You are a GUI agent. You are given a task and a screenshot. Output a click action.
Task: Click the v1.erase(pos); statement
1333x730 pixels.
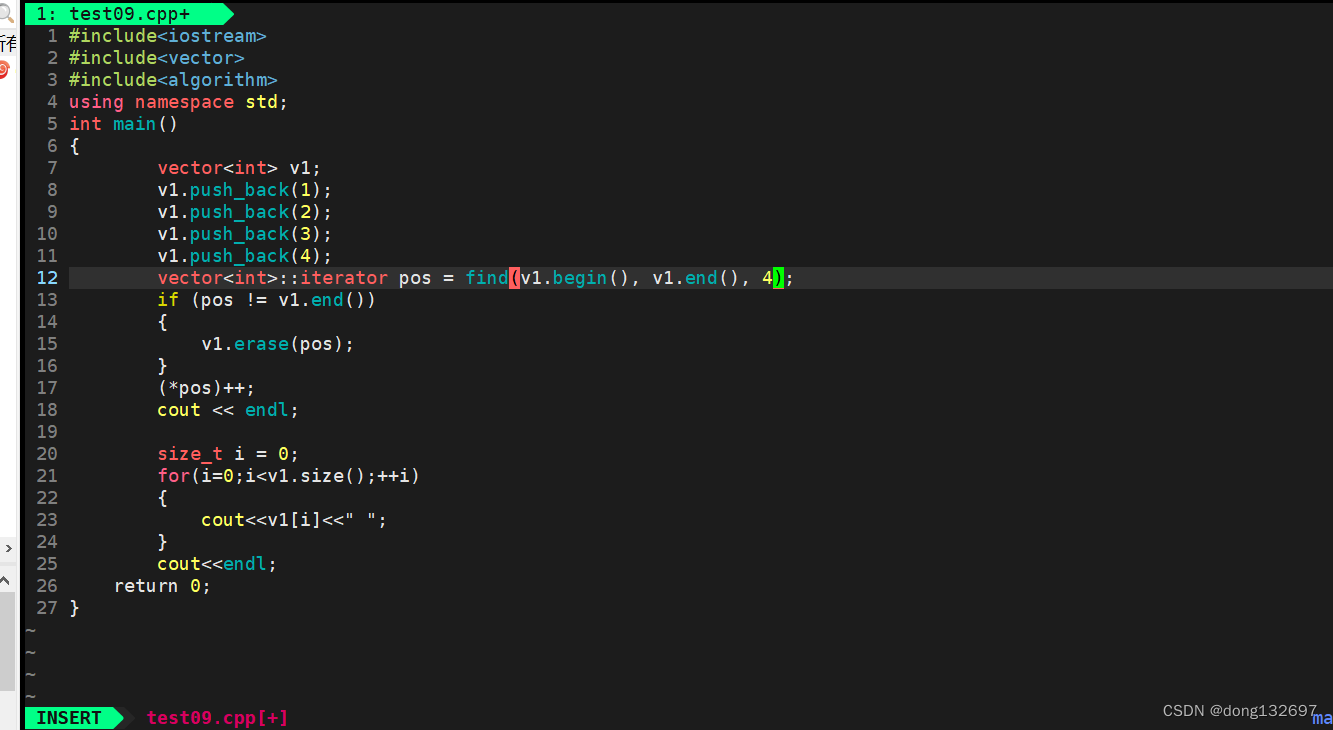pyautogui.click(x=278, y=344)
